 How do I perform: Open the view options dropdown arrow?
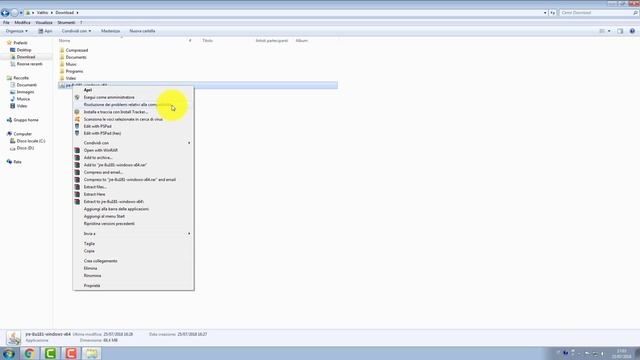point(609,31)
